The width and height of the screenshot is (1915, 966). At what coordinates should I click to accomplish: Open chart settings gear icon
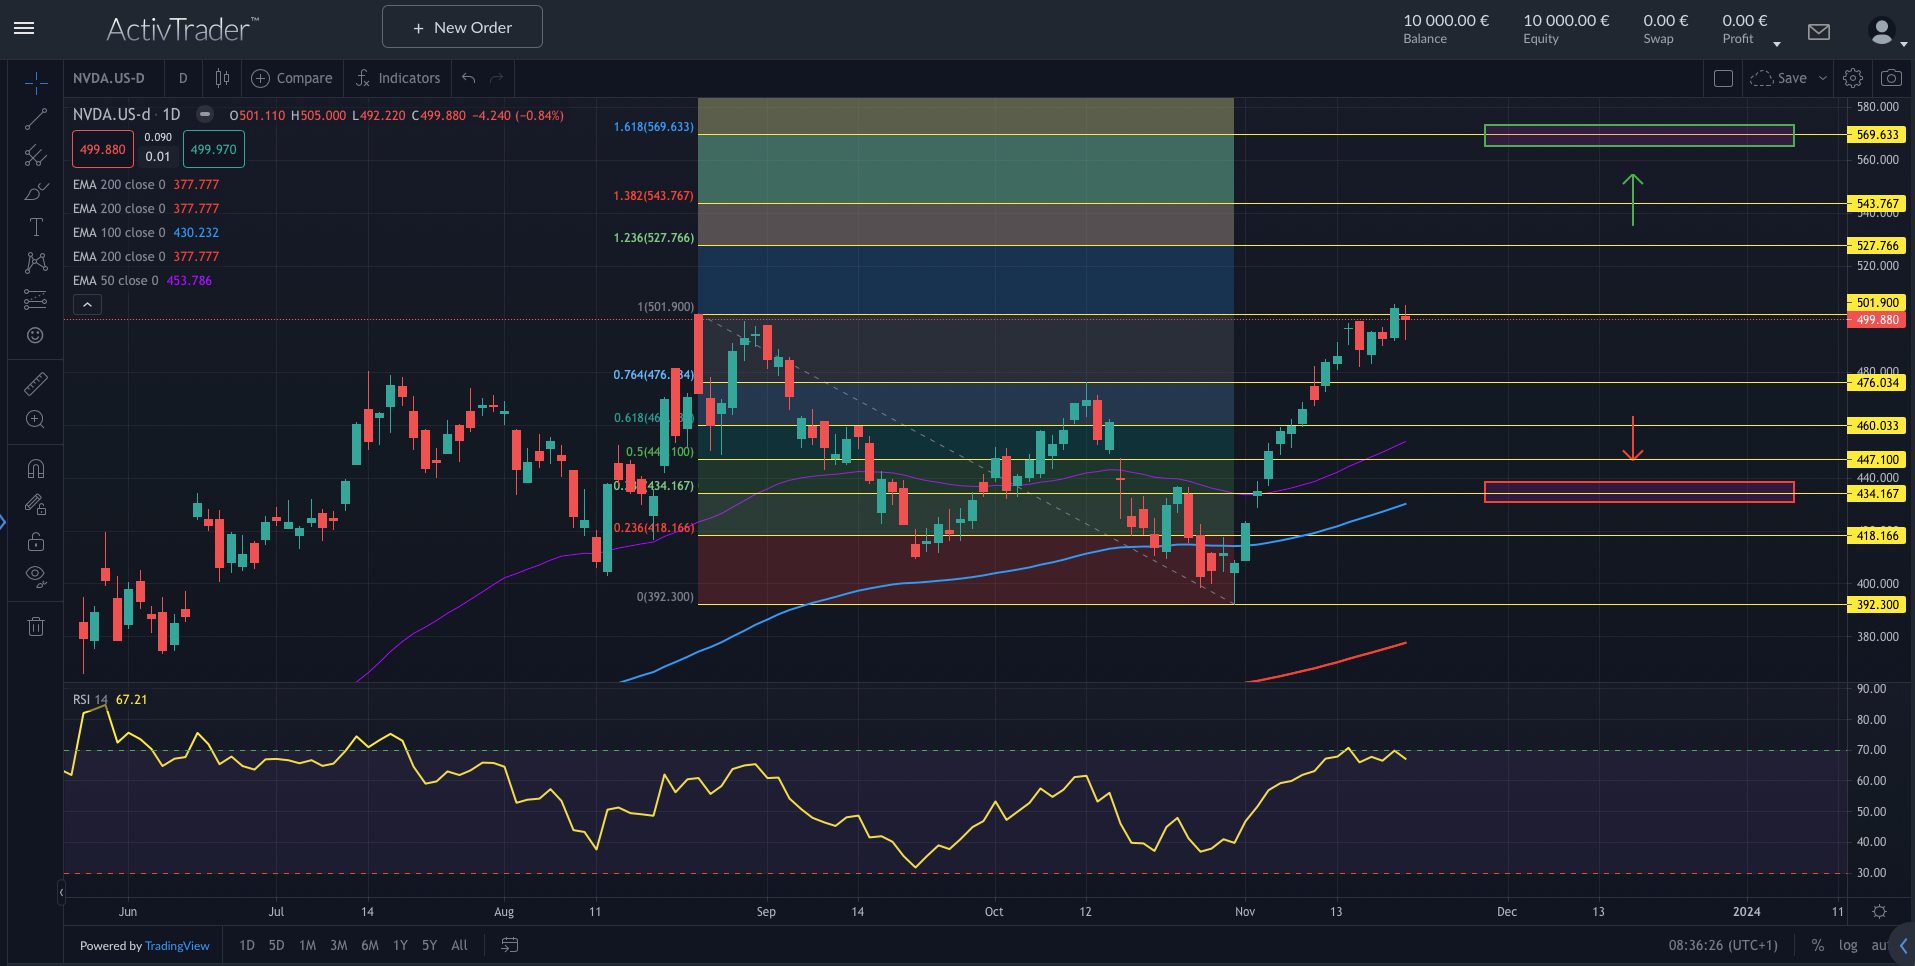coord(1853,78)
